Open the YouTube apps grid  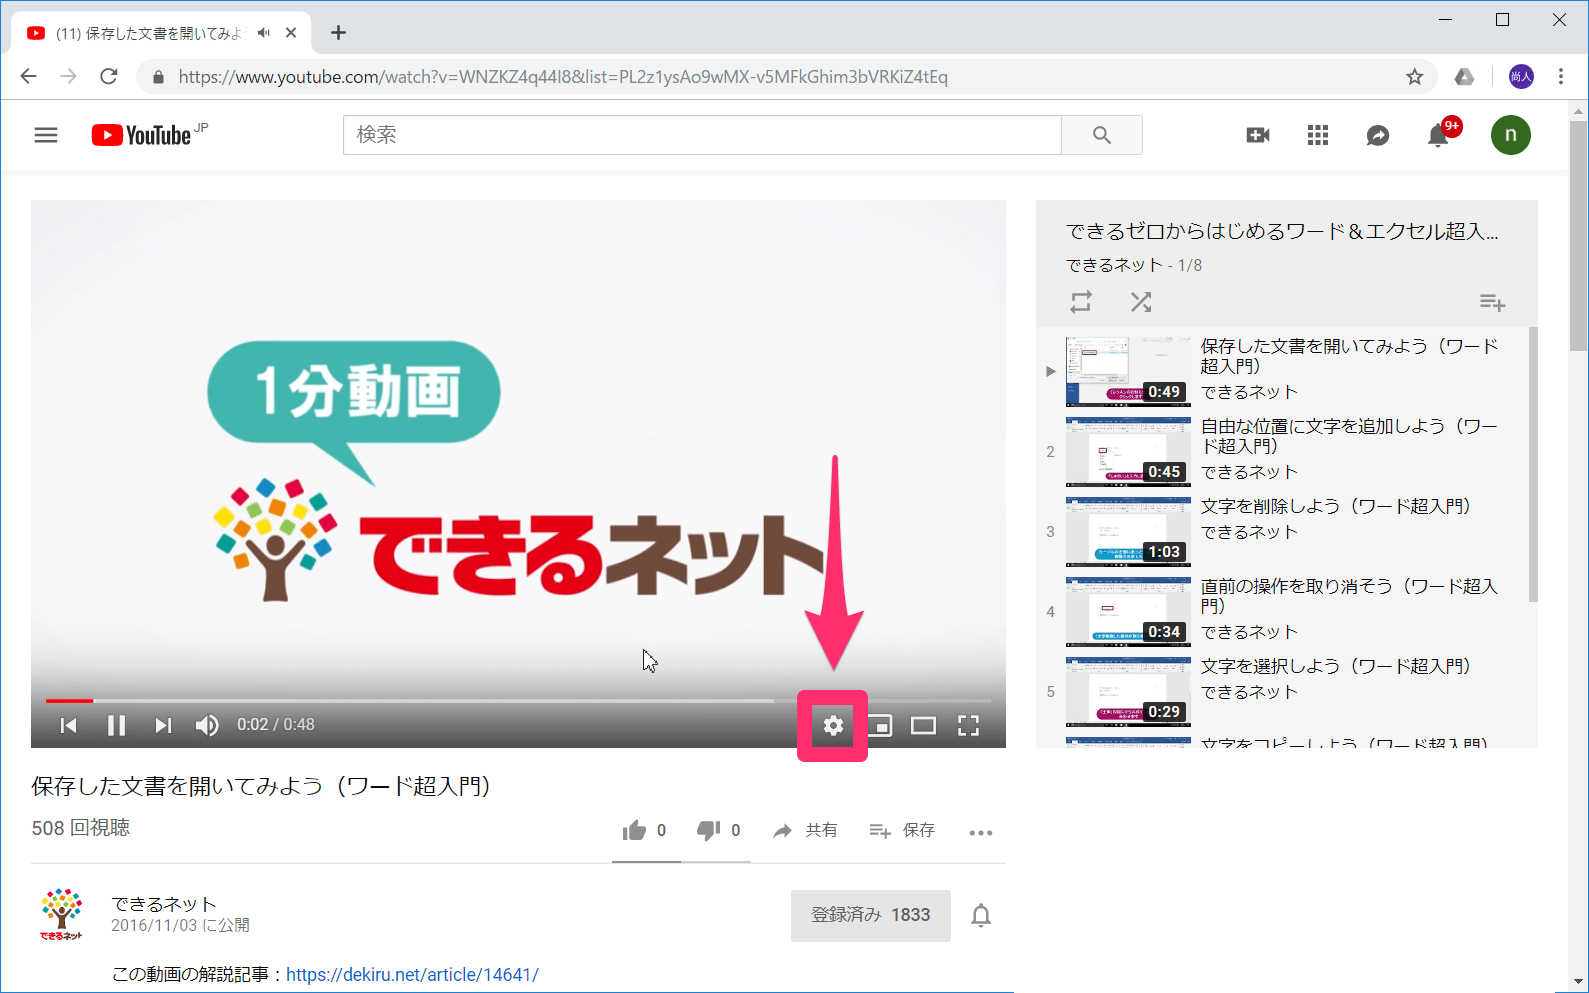[x=1318, y=135]
